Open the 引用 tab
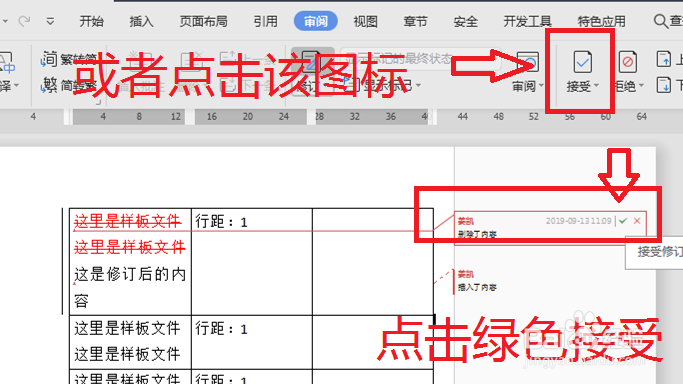The height and width of the screenshot is (384, 683). [265, 21]
